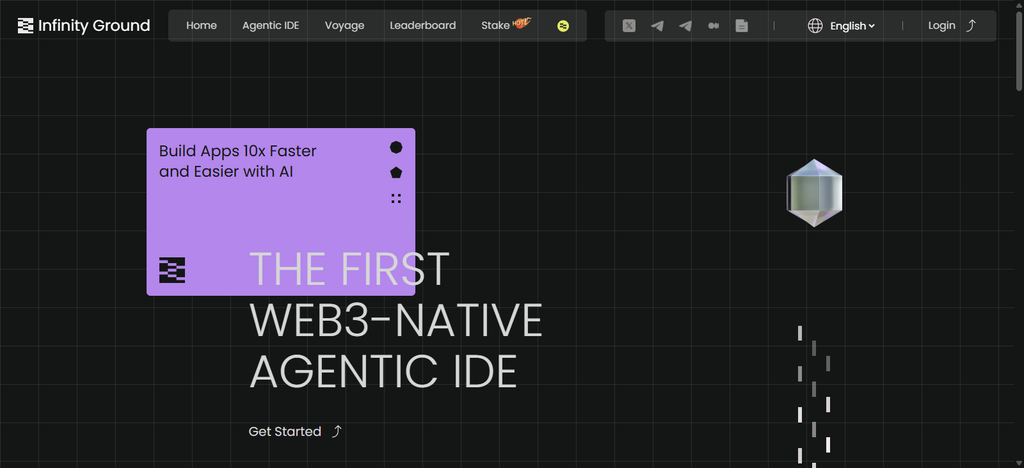1024x468 pixels.
Task: Click the black logo mark on the purple card
Action: pyautogui.click(x=172, y=270)
